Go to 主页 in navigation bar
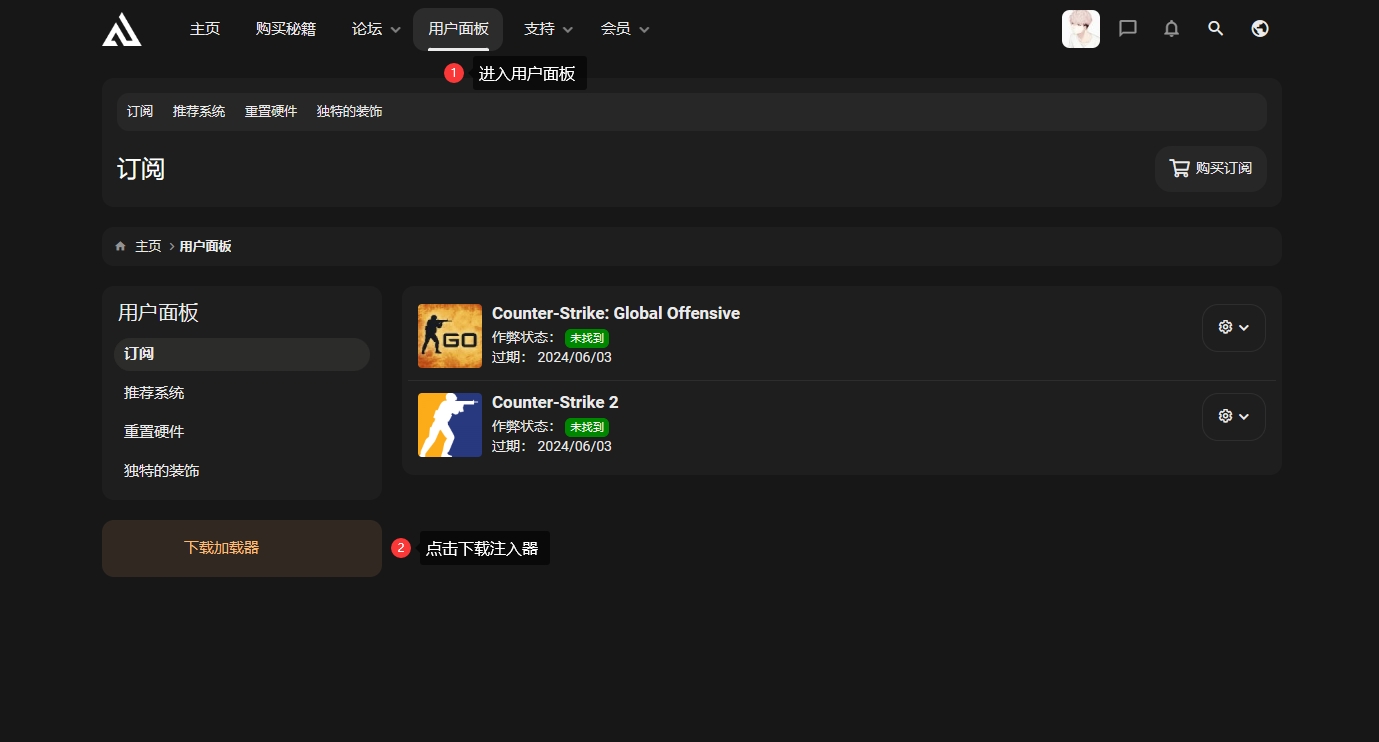This screenshot has width=1379, height=742. 205,29
